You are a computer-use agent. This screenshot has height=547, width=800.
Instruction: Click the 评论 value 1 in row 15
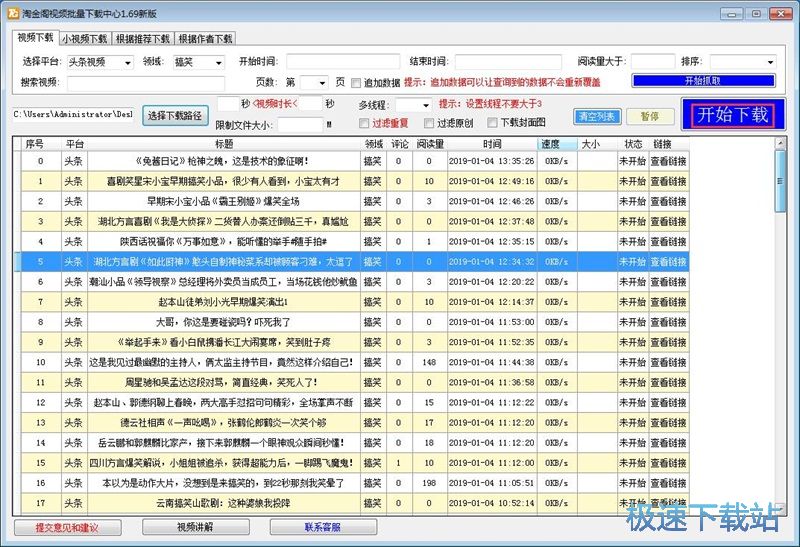point(398,463)
